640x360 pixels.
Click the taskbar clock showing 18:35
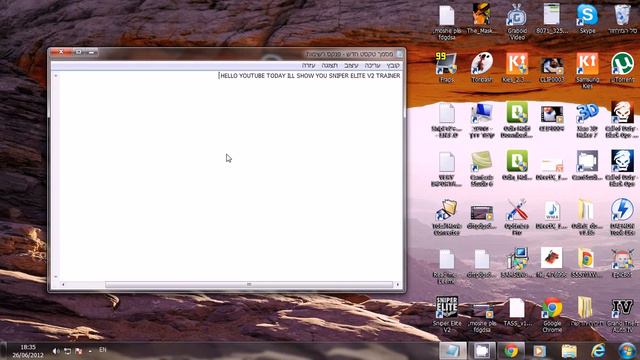(28, 351)
